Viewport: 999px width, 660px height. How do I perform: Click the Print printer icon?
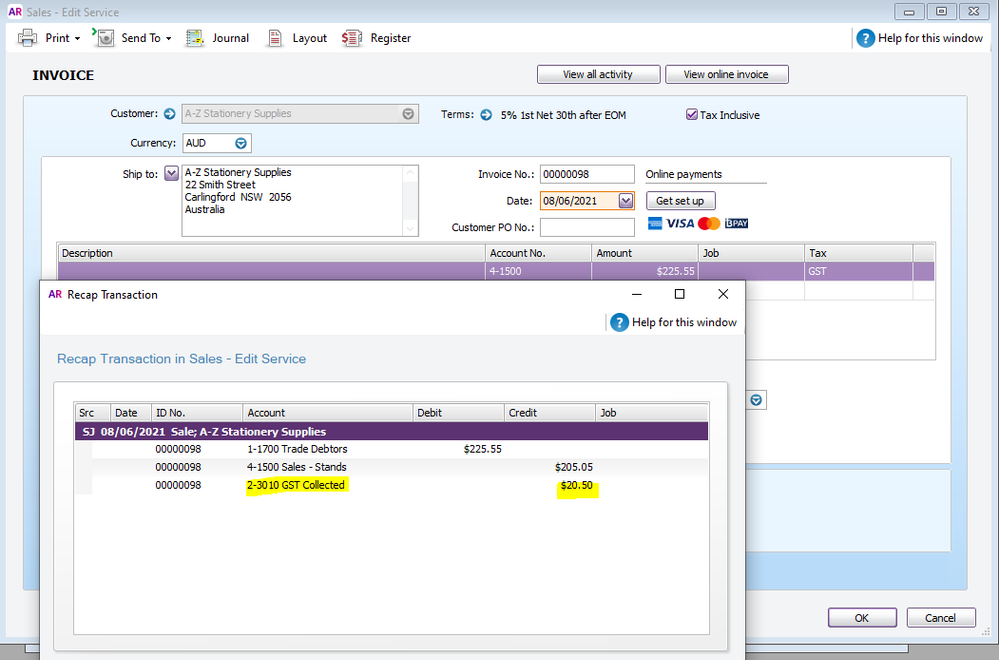pos(28,38)
